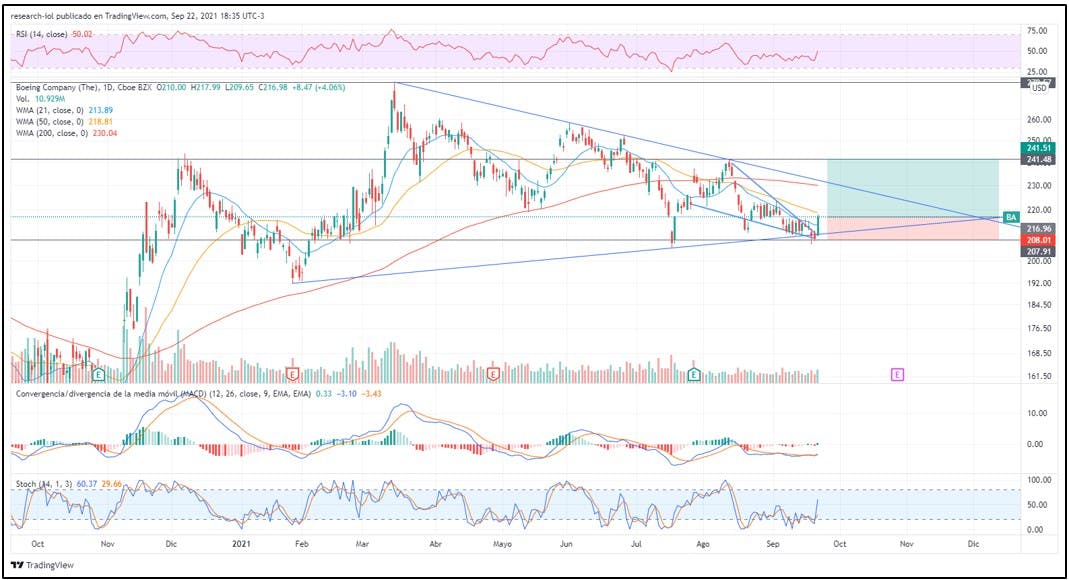
Task: Click the TradingView logo at bottom left
Action: pyautogui.click(x=43, y=565)
